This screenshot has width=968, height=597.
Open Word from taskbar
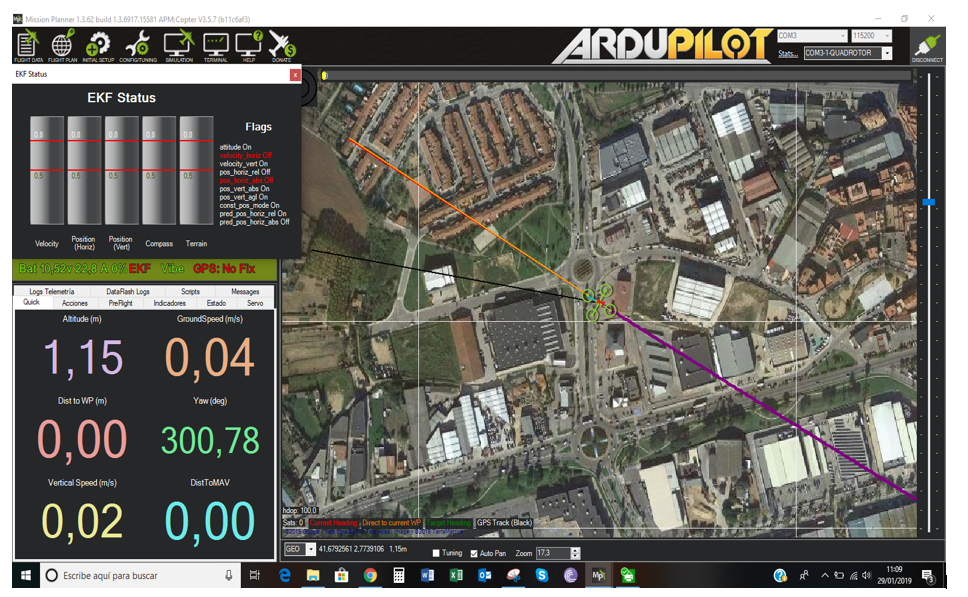pos(427,575)
